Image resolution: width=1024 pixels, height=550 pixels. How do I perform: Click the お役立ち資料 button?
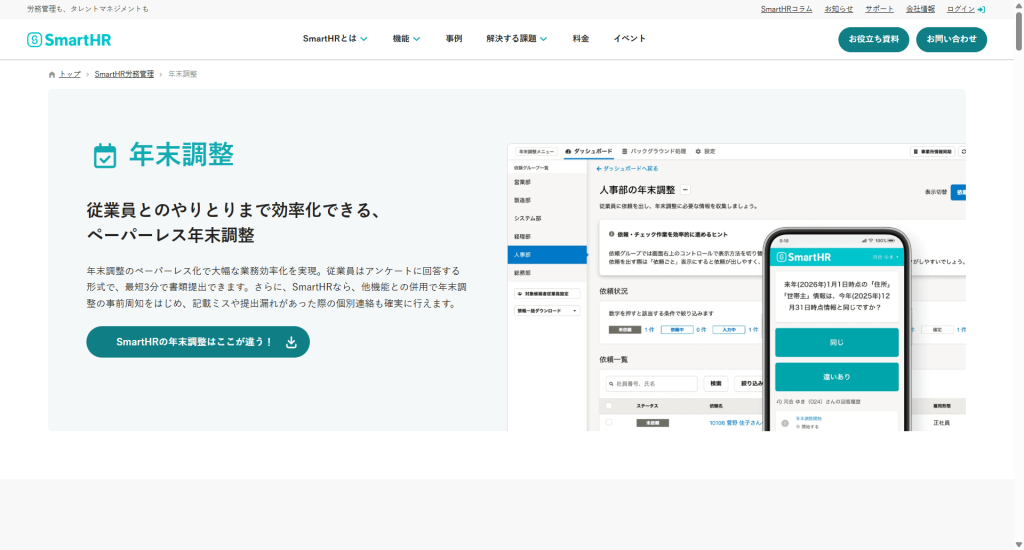point(873,39)
